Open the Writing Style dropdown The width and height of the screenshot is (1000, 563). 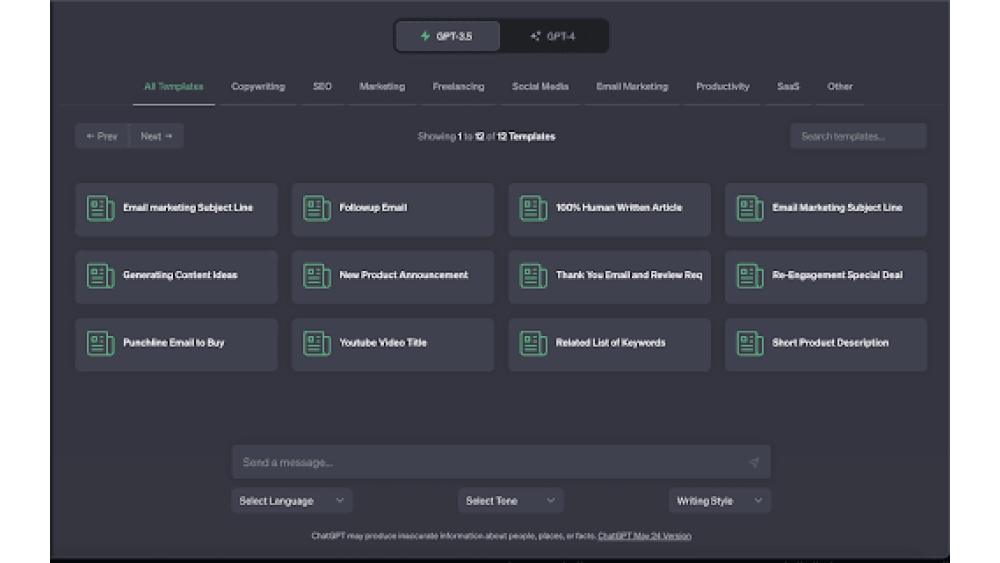pos(719,501)
